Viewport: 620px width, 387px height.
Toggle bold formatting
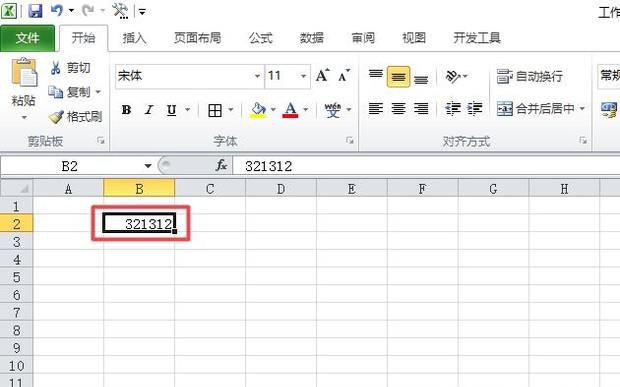(x=127, y=110)
